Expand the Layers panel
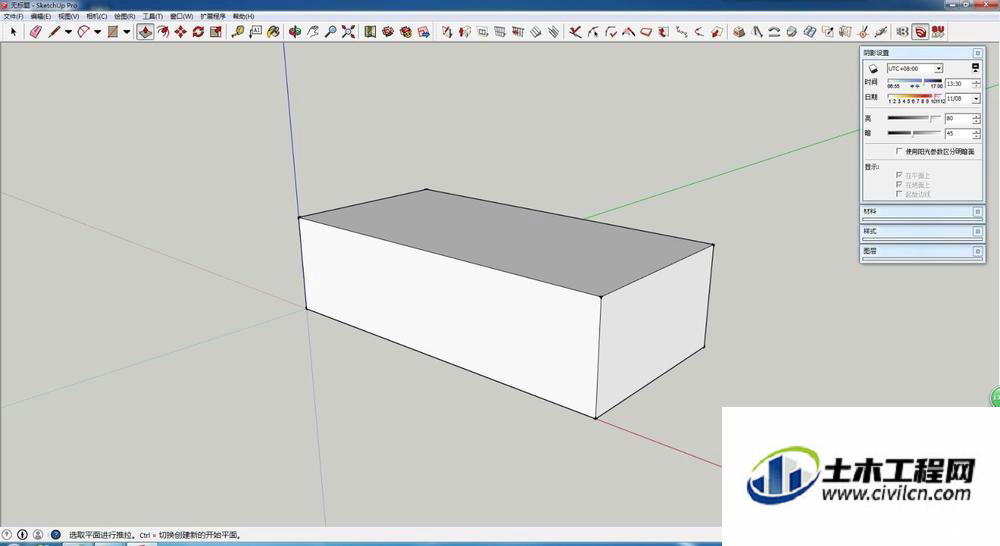Image resolution: width=1000 pixels, height=546 pixels. click(x=977, y=251)
